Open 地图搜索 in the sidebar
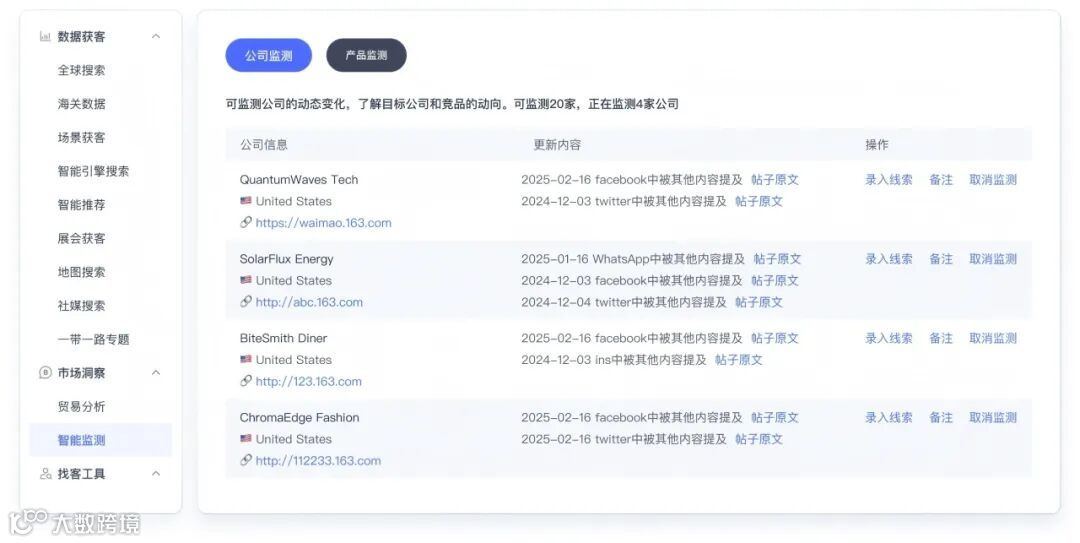 tap(81, 272)
